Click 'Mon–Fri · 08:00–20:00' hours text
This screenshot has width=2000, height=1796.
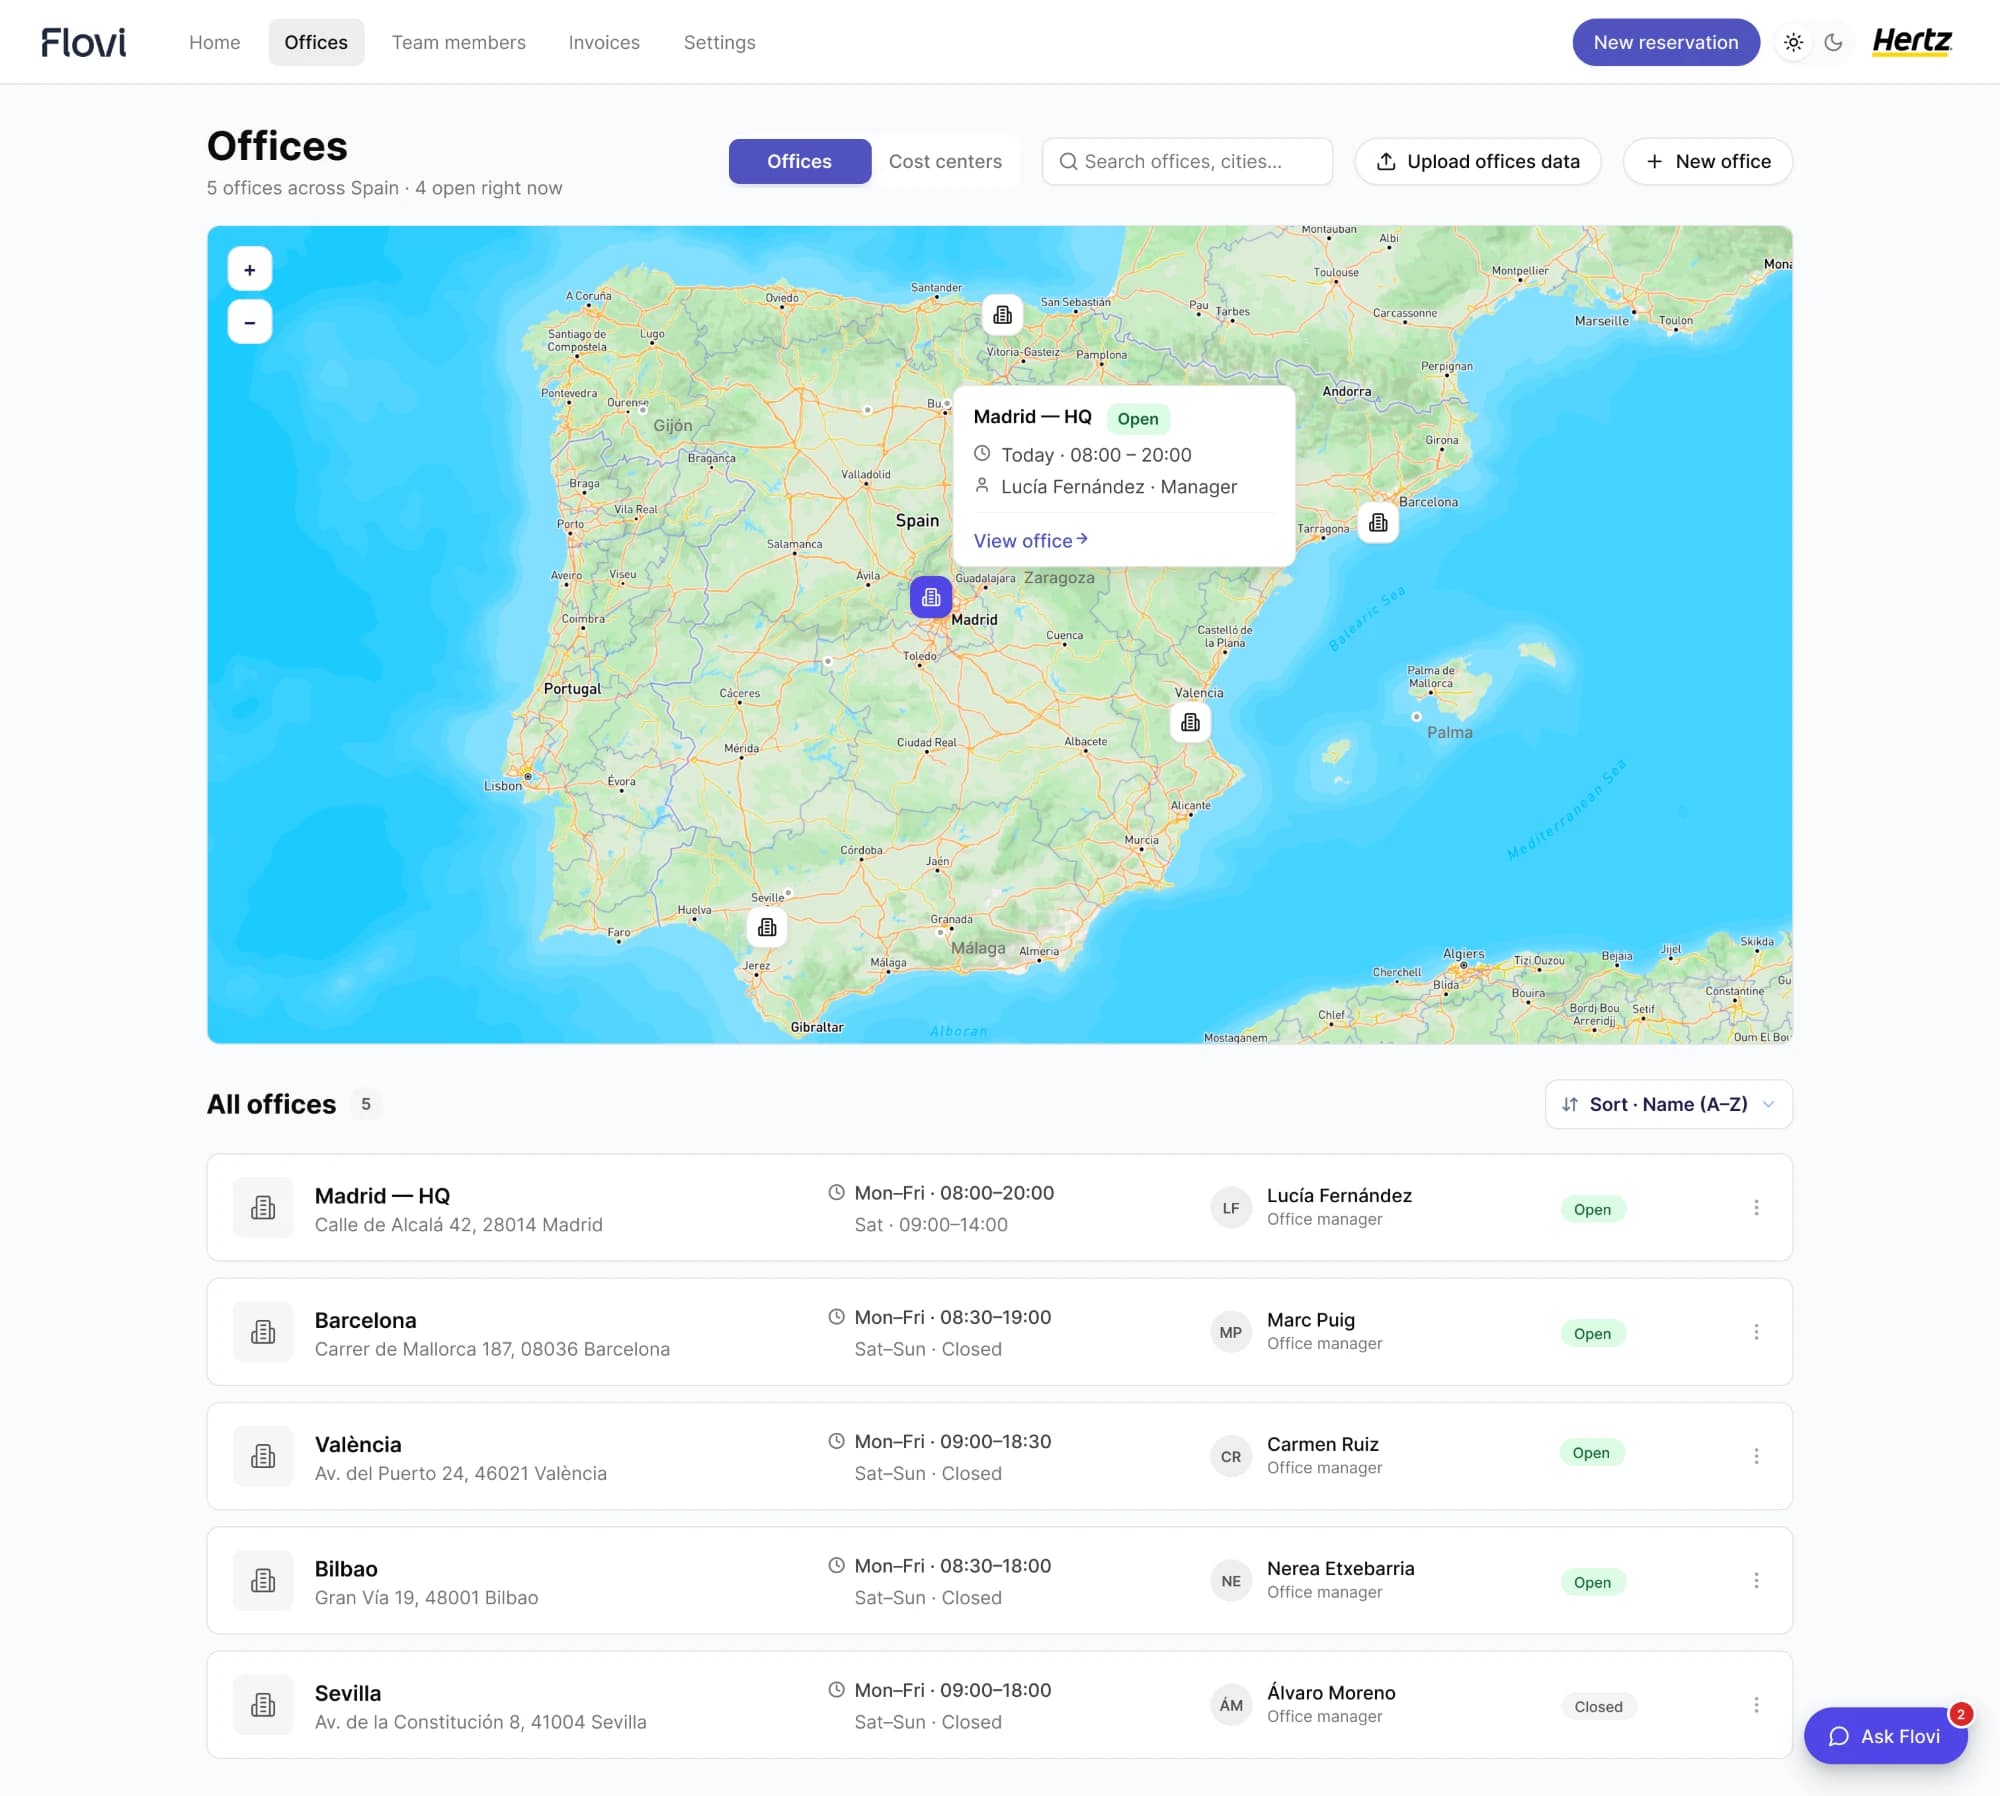[x=954, y=1192]
